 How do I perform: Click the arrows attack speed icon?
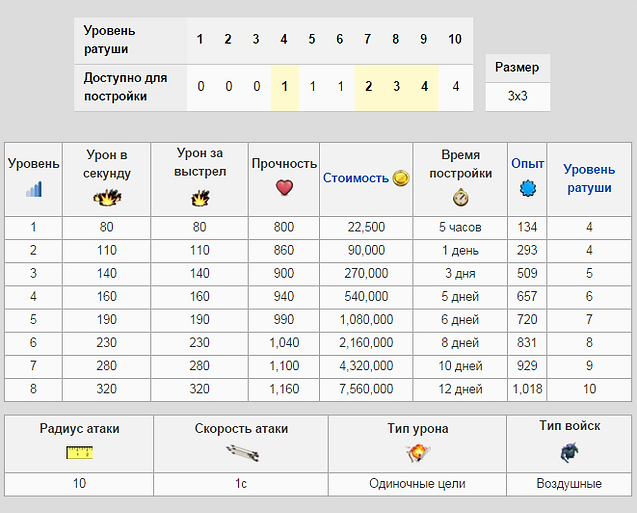242,453
